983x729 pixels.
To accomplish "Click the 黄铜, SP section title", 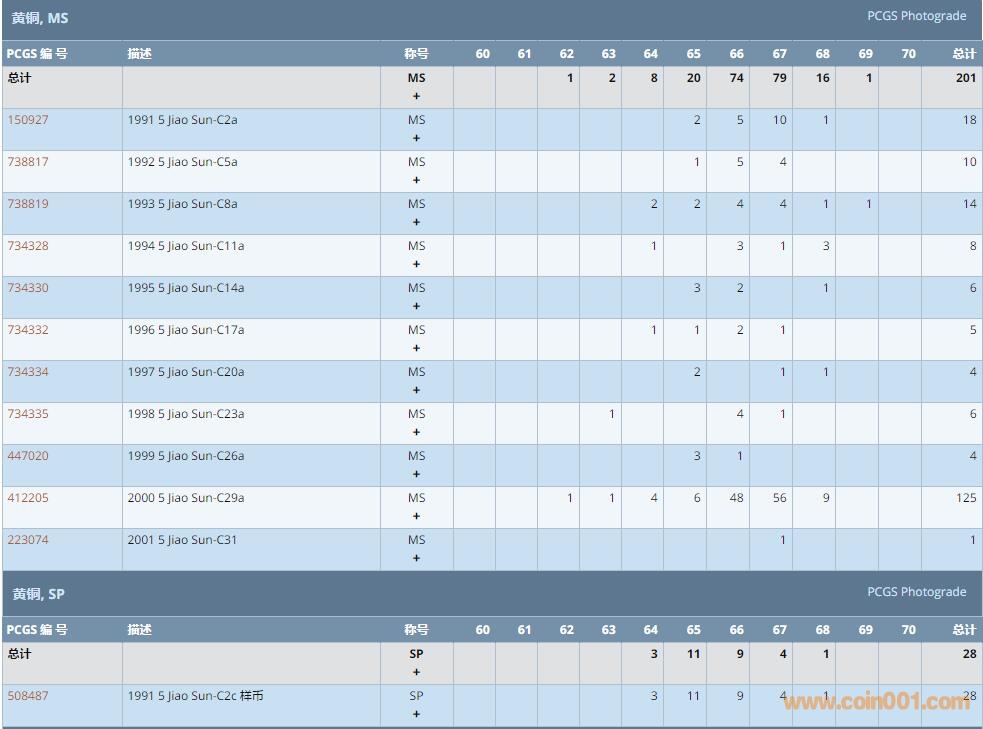I will click(x=39, y=594).
